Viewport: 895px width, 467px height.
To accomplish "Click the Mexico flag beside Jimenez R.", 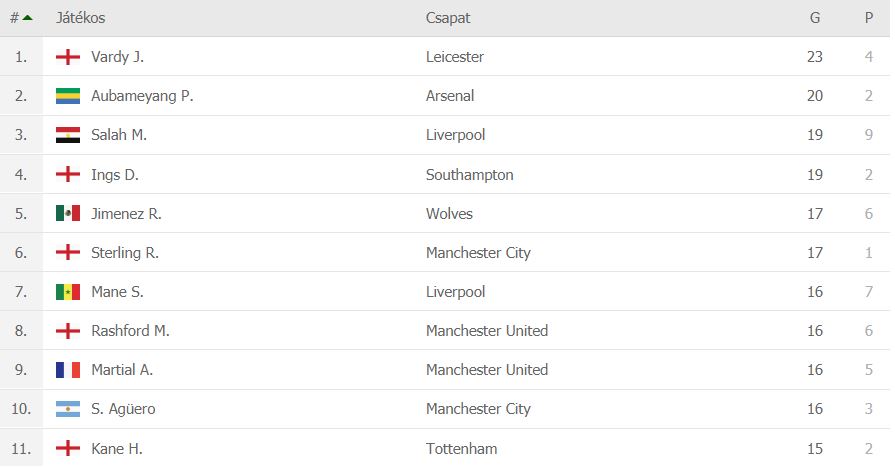I will click(67, 214).
